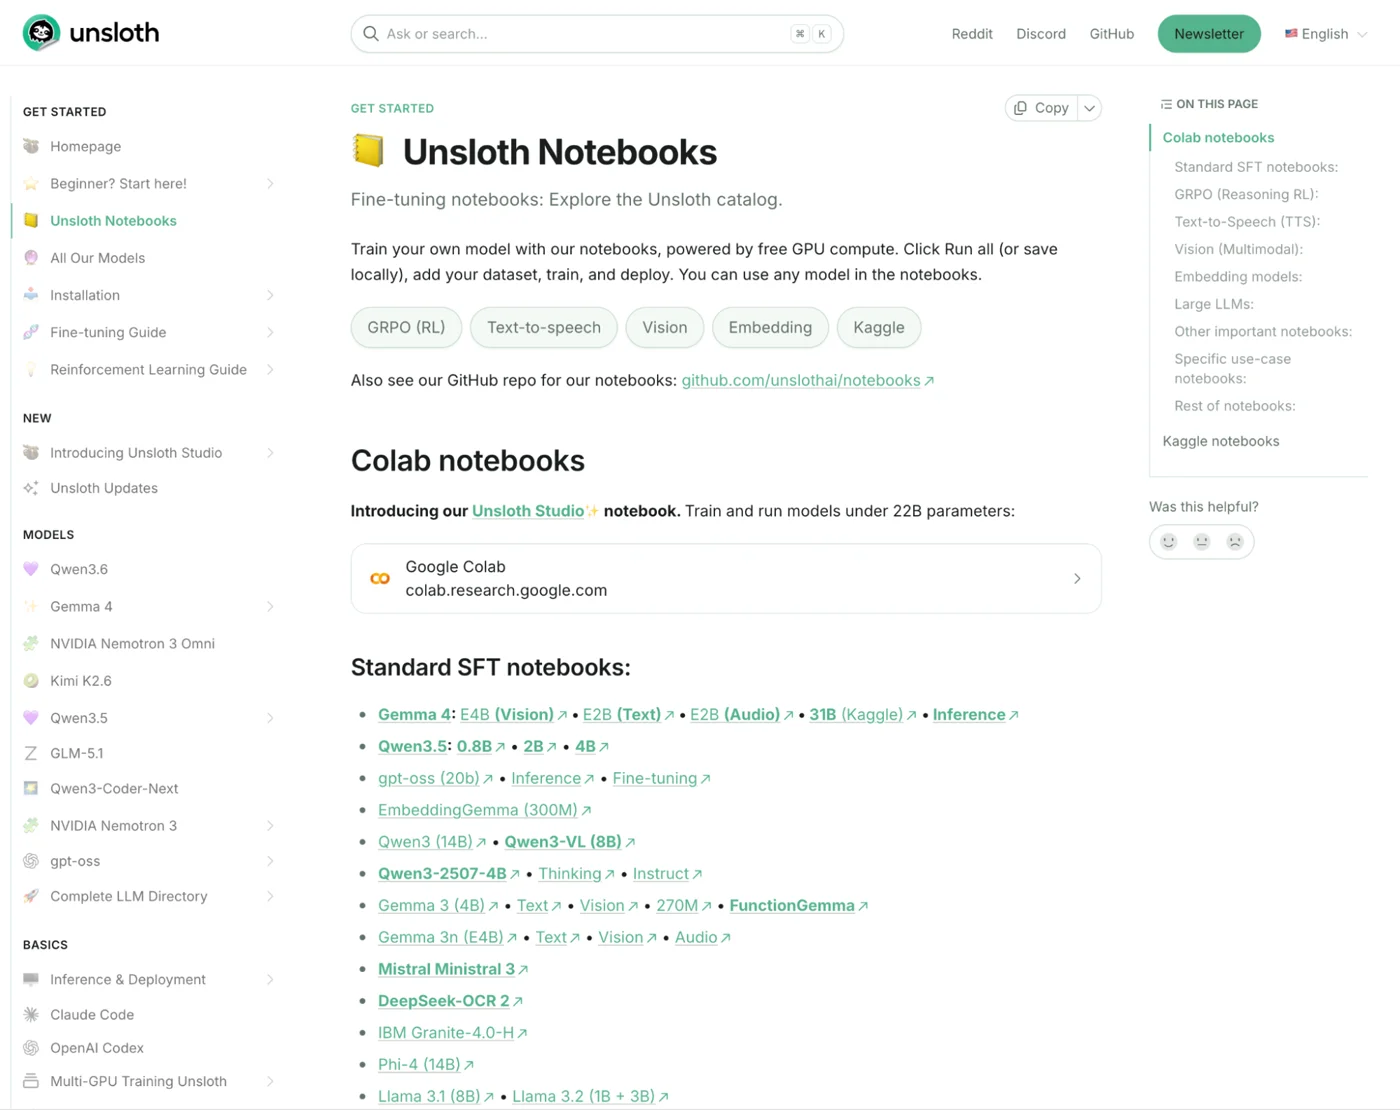Open the Copy dropdown arrow
Image resolution: width=1400 pixels, height=1110 pixels.
(1089, 108)
